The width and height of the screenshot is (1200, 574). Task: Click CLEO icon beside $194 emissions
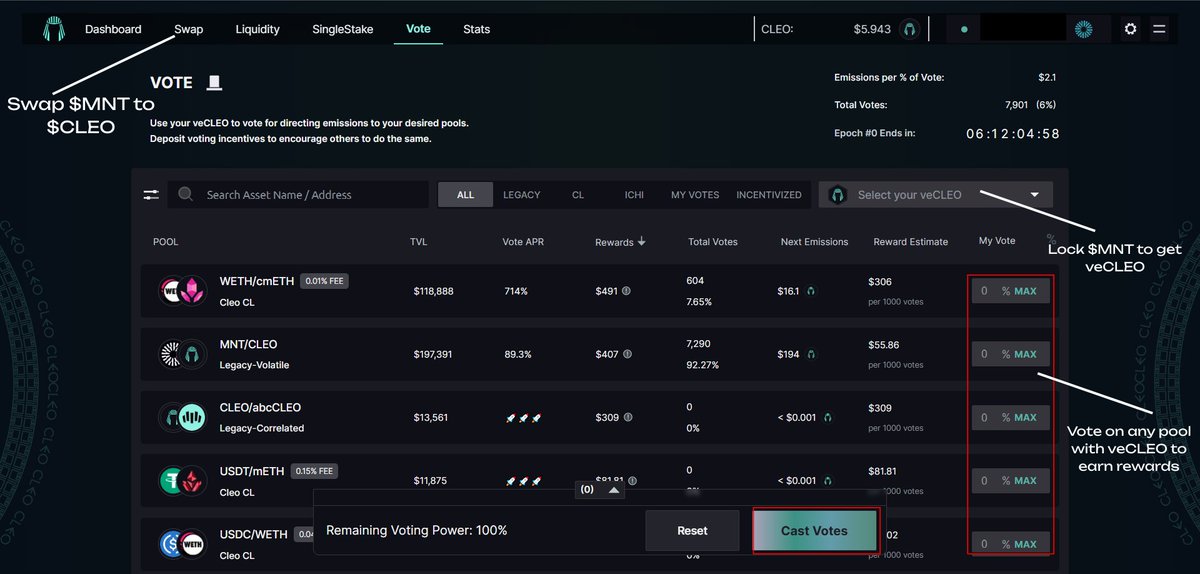pos(811,354)
